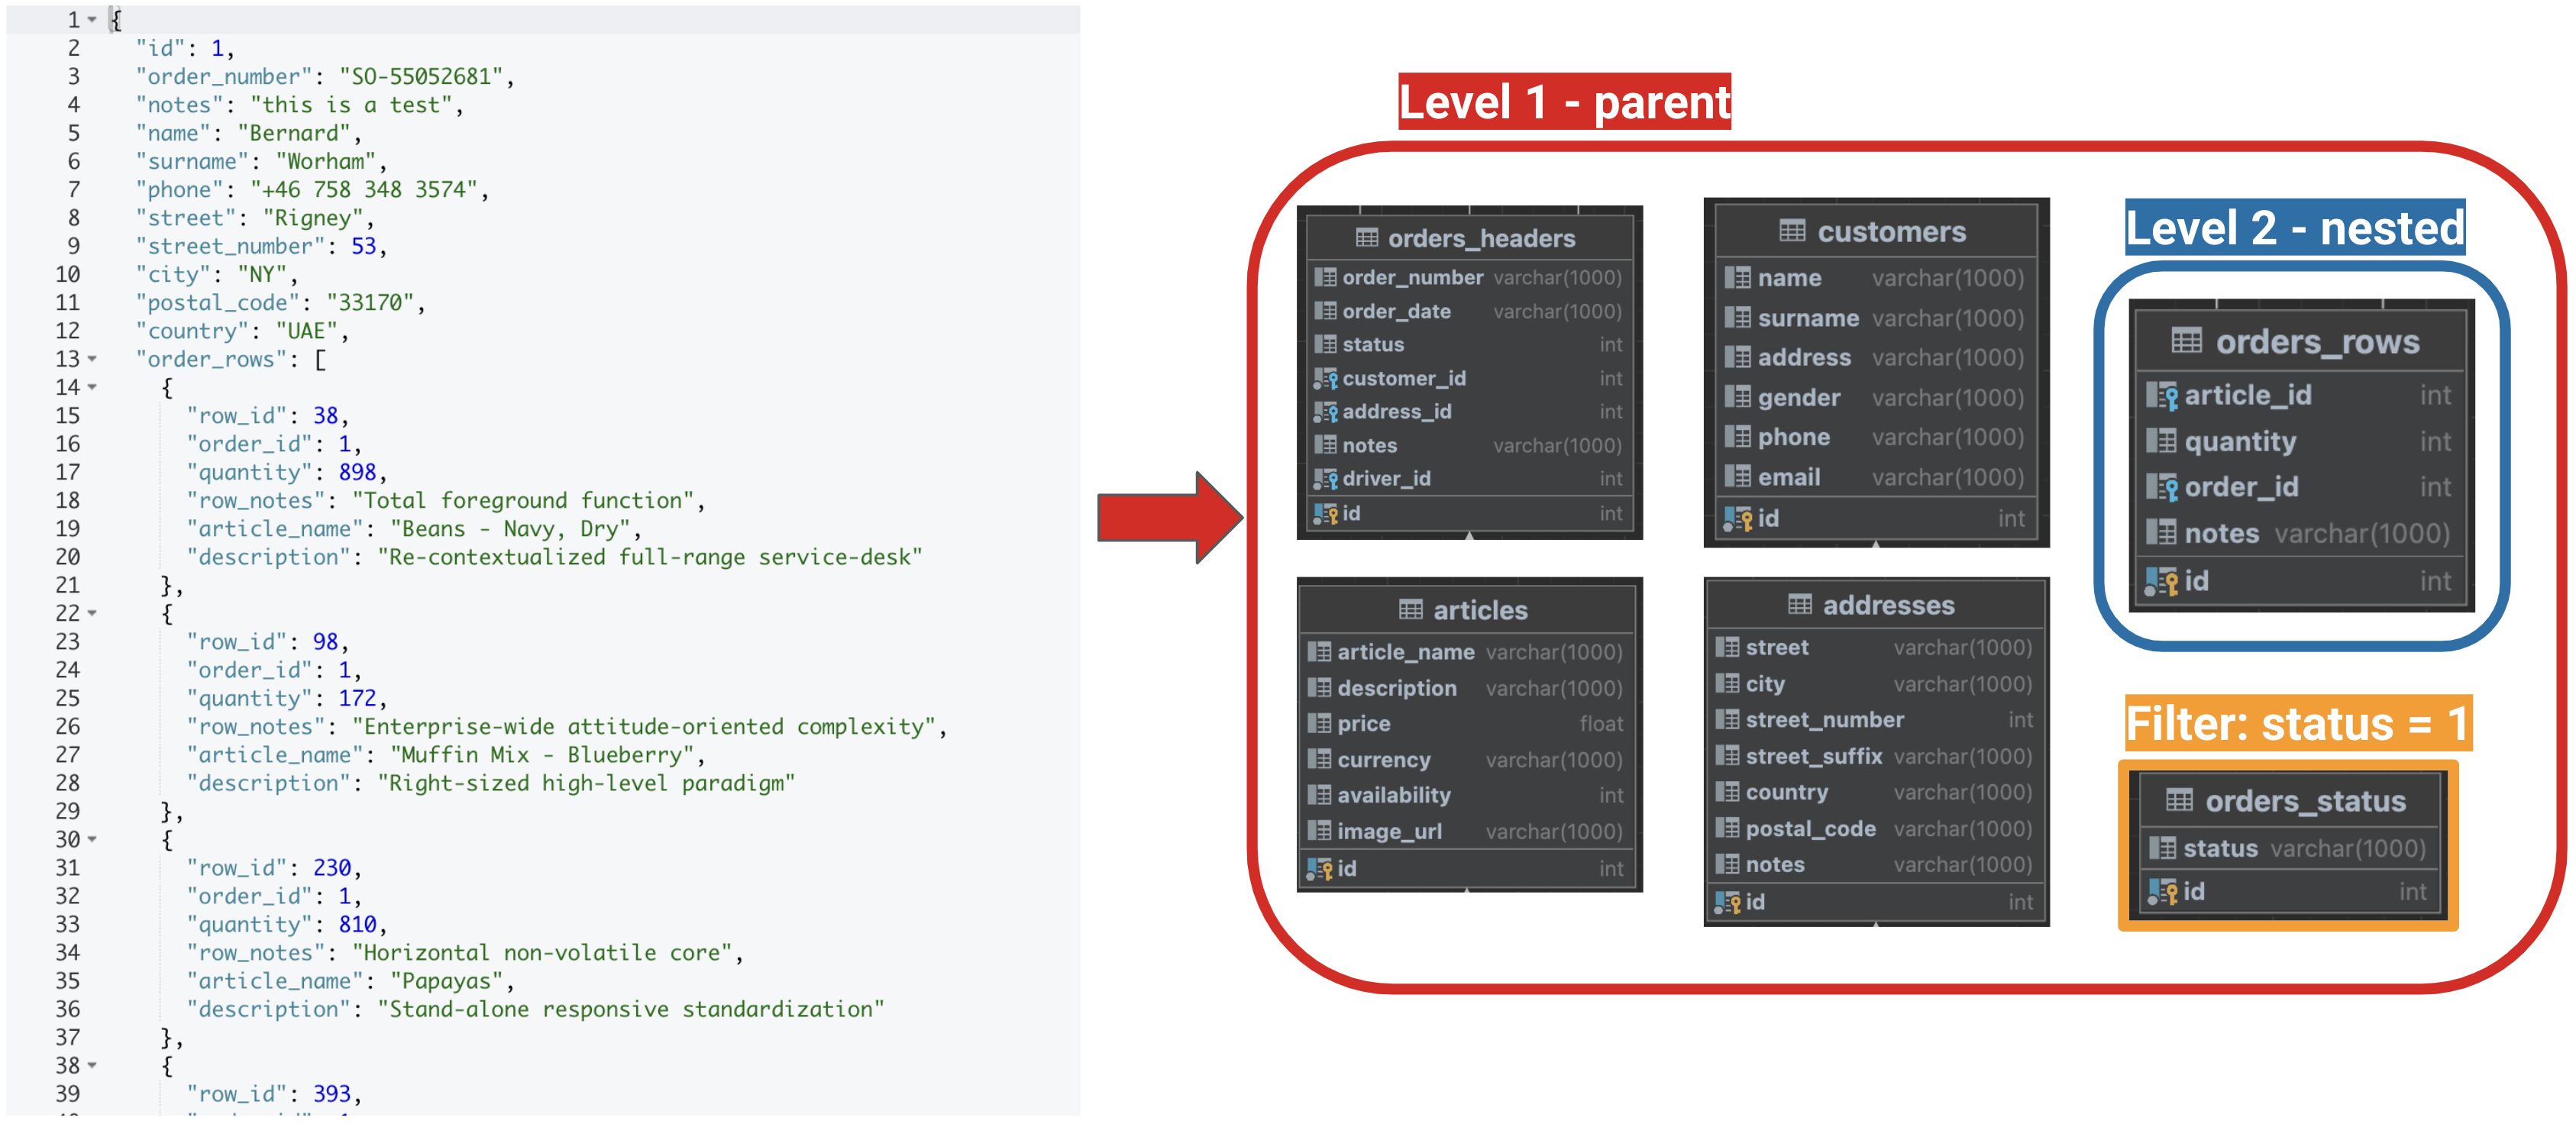Click the column icon beside orders_status status
The height and width of the screenshot is (1124, 2576).
[x=2163, y=848]
